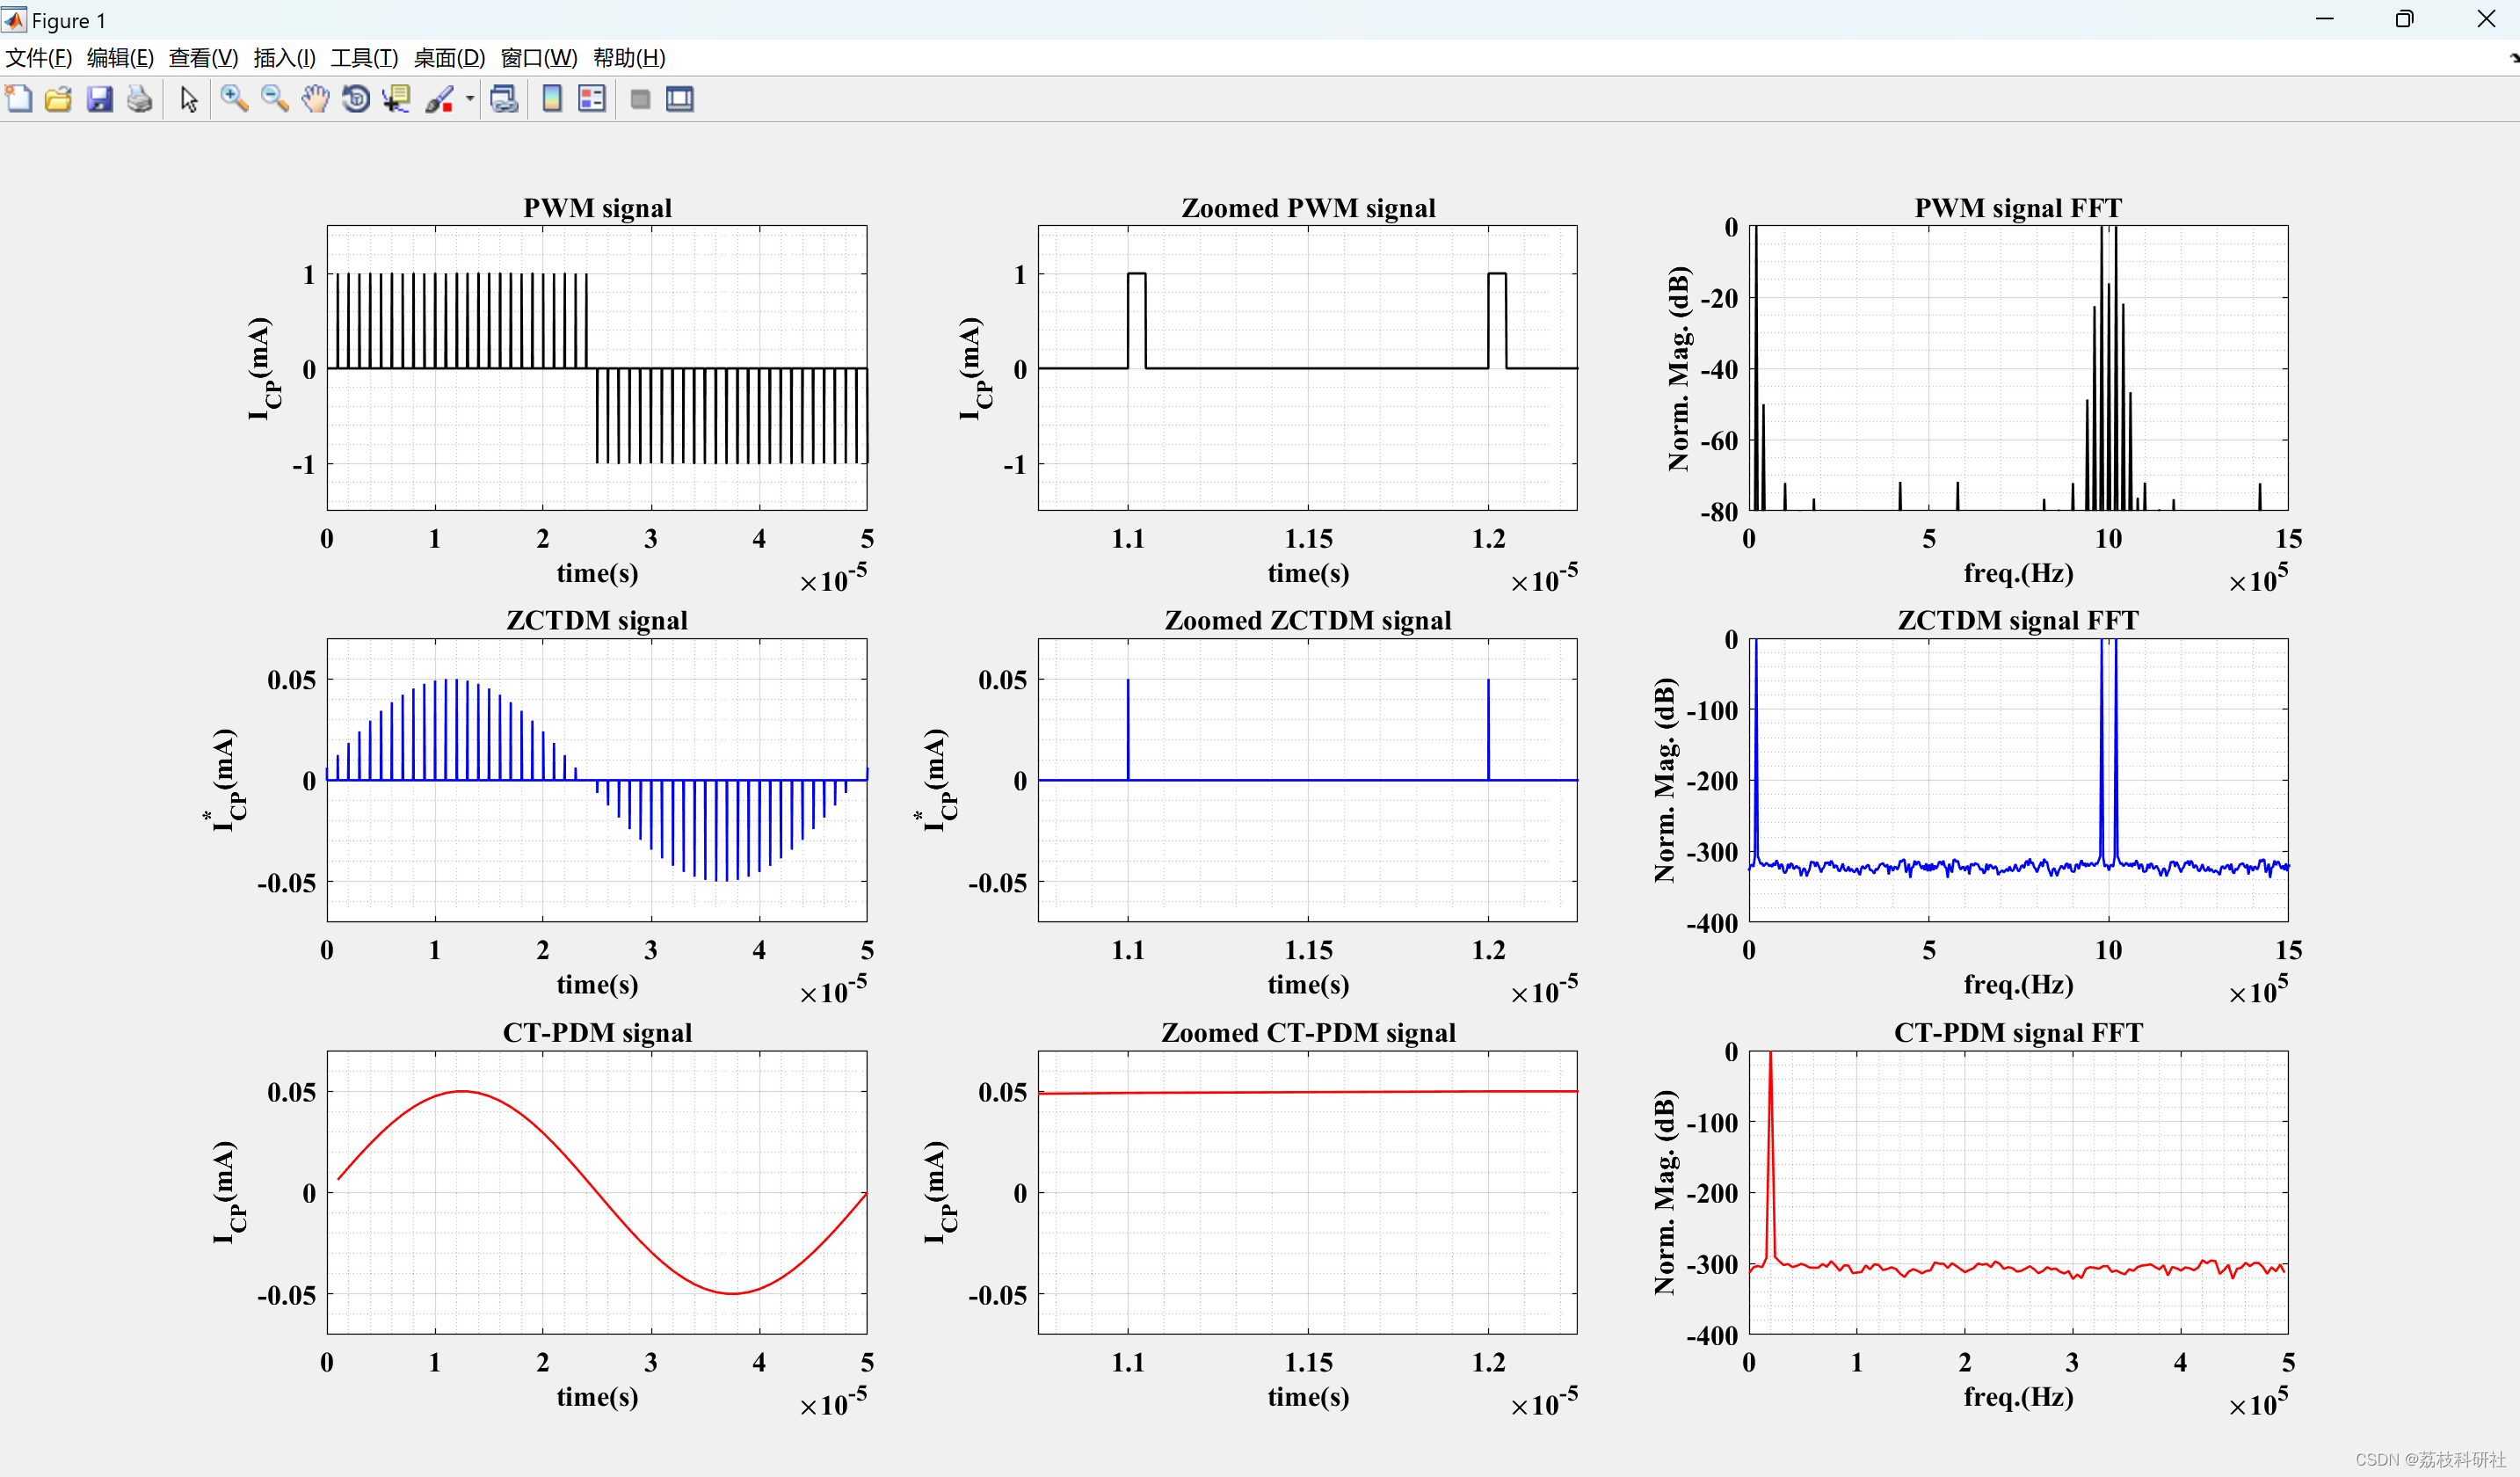This screenshot has height=1477, width=2520.
Task: Click the Show Plot Tools button
Action: pos(680,99)
